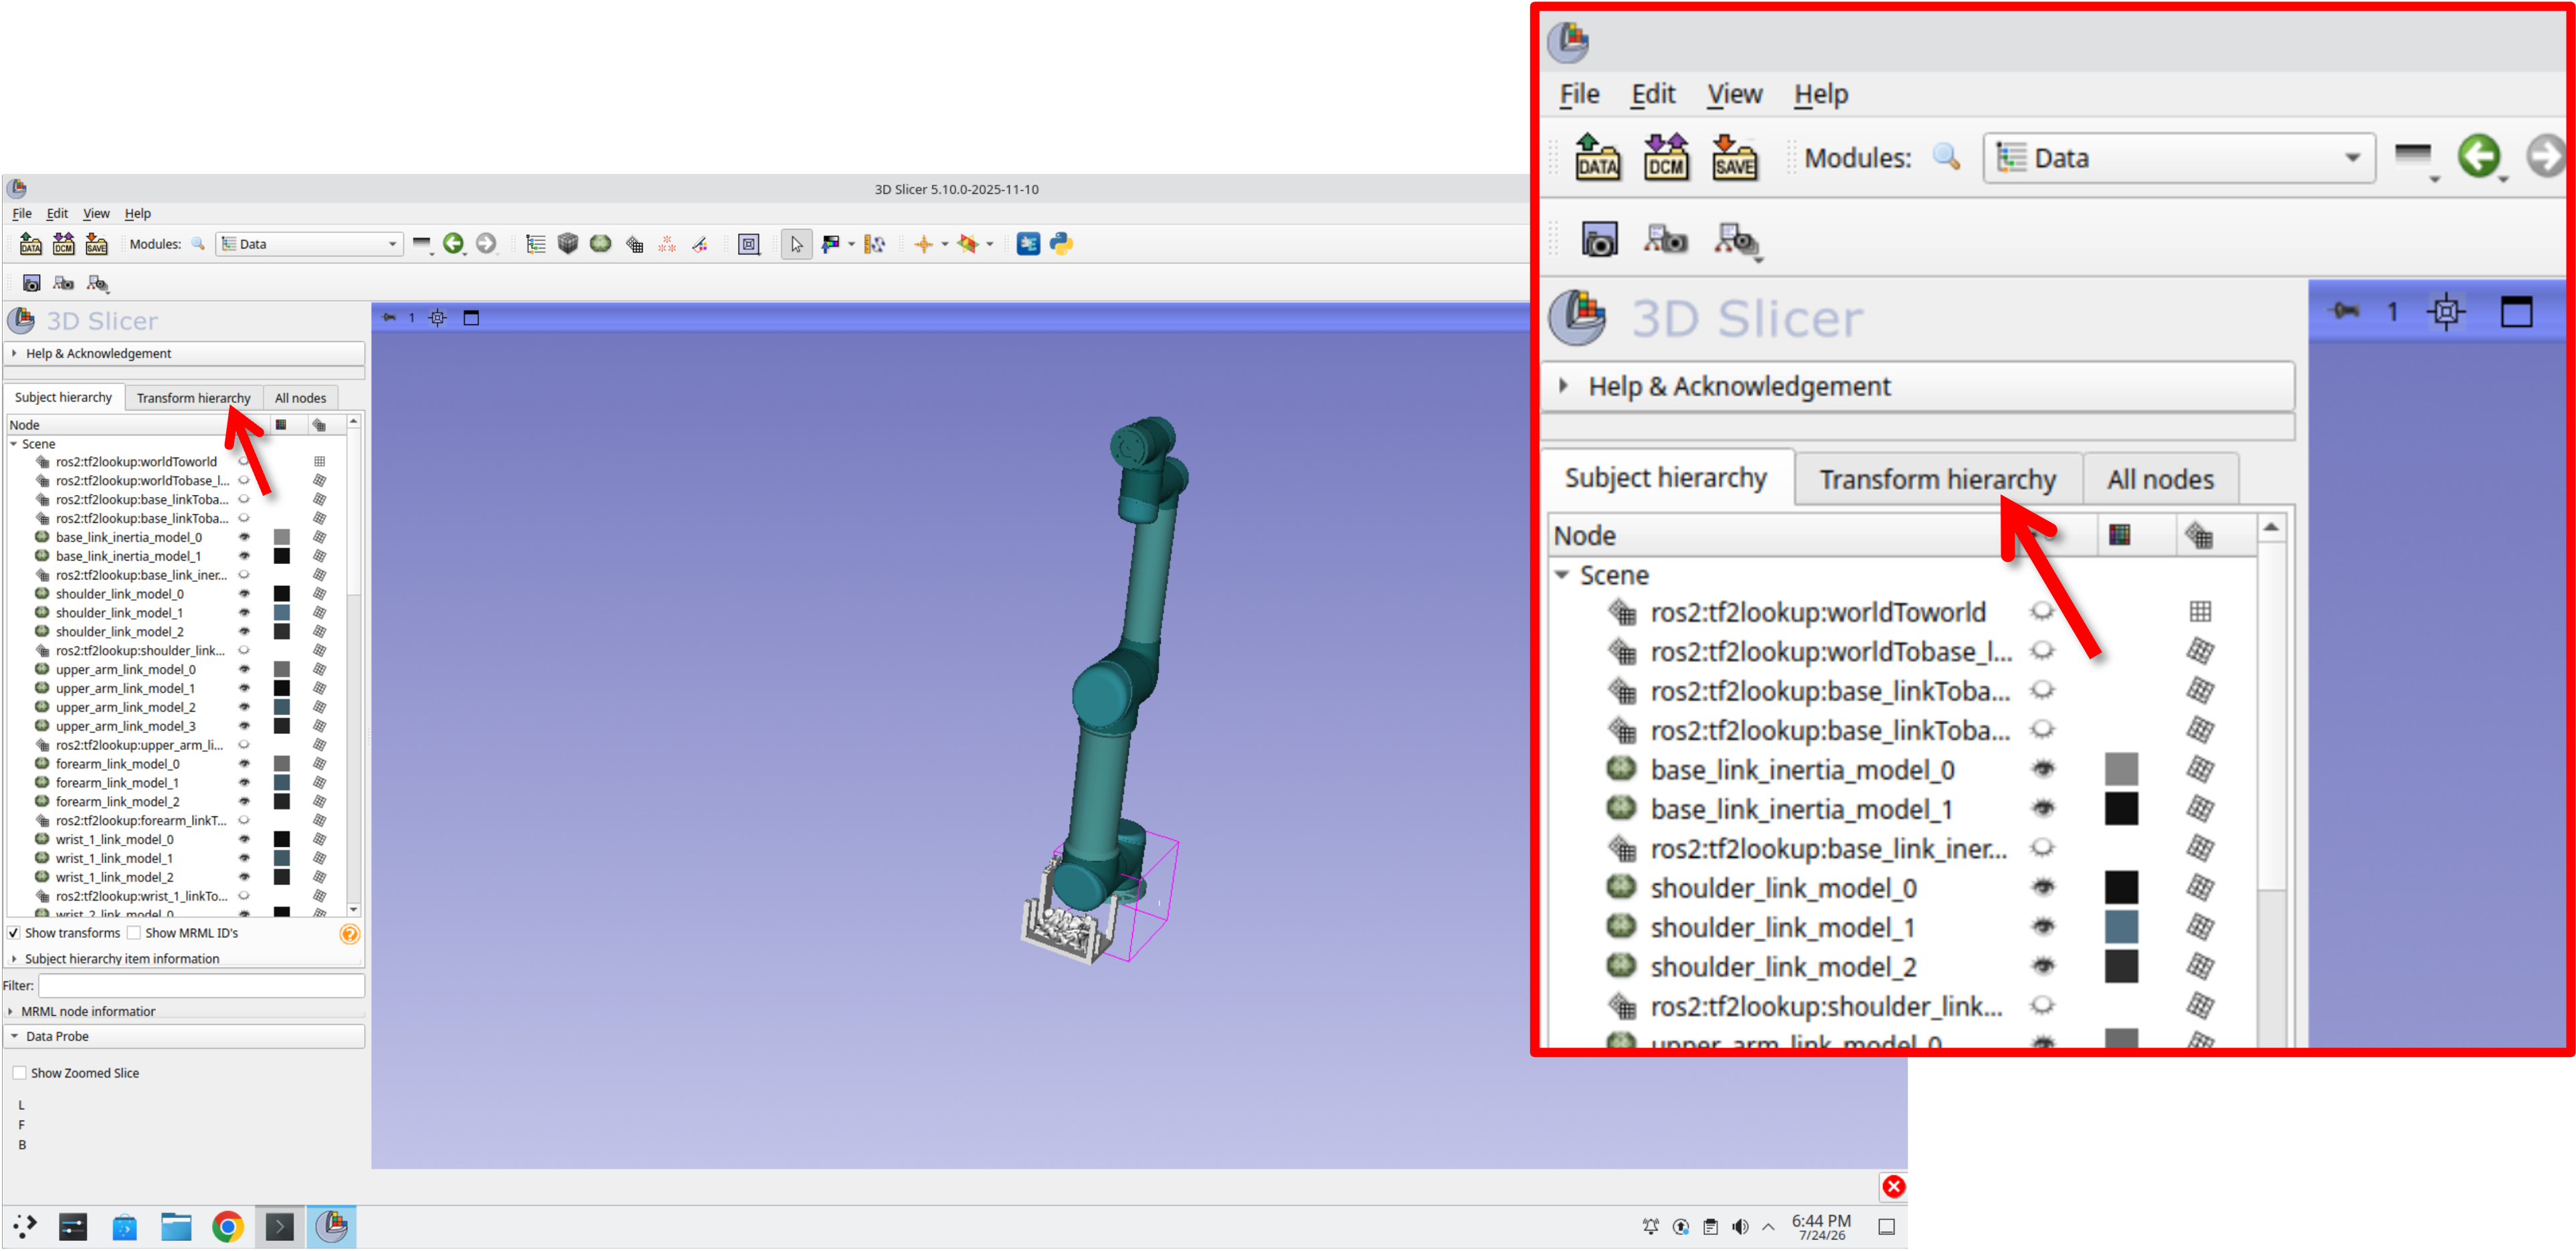Viewport: 2576px width, 1251px height.
Task: Click the DATA load icon in main window
Action: (31, 244)
